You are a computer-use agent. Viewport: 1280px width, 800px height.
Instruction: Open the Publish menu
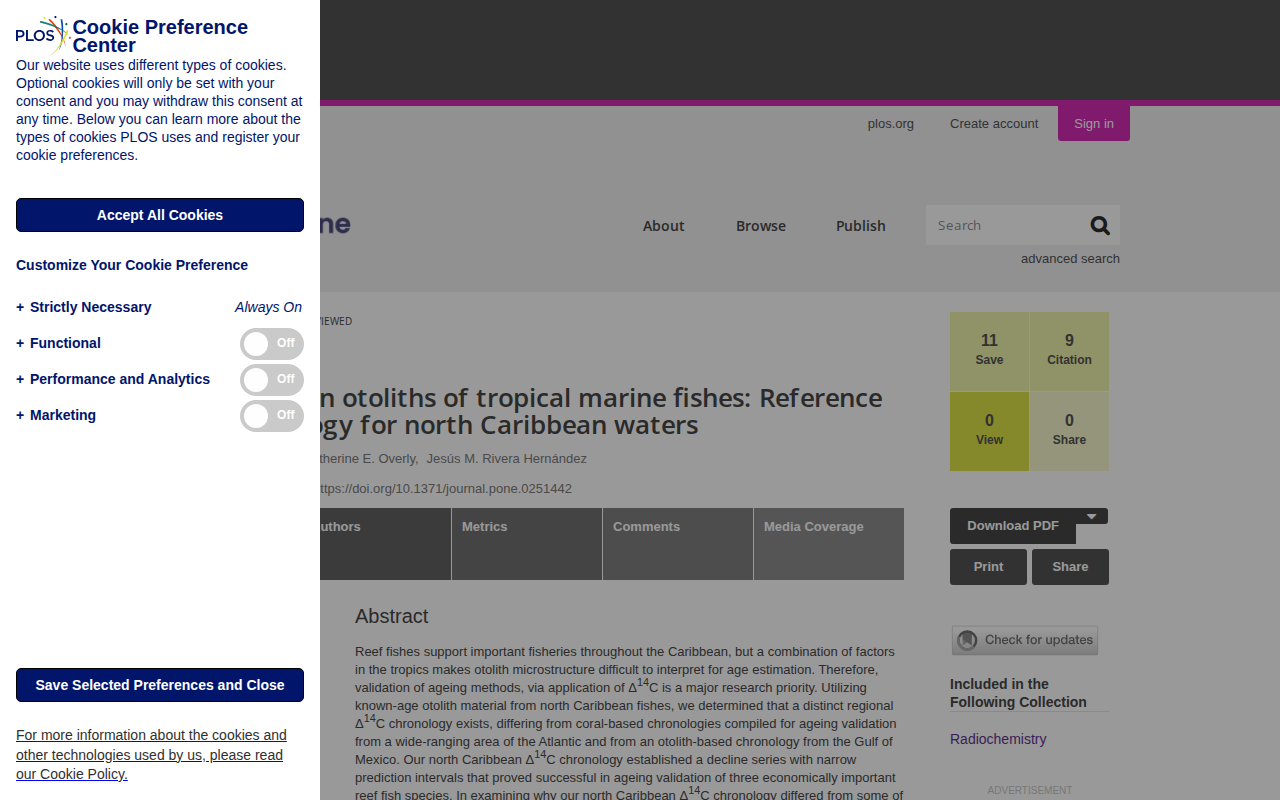click(861, 226)
